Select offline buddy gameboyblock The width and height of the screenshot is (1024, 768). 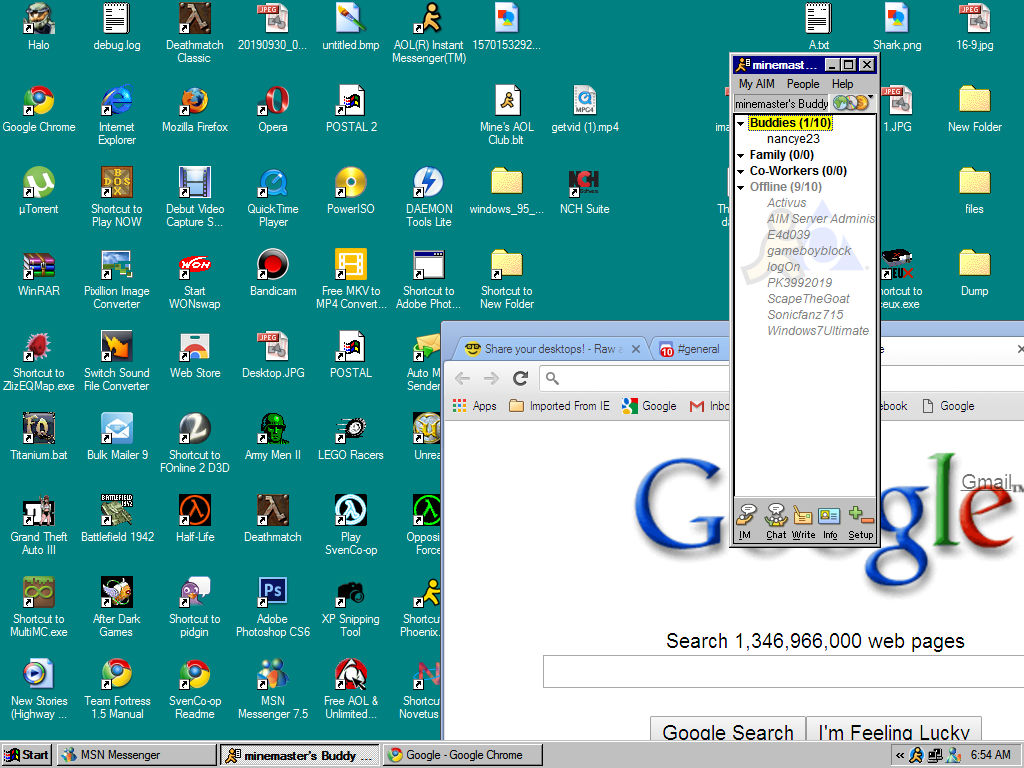tap(808, 251)
